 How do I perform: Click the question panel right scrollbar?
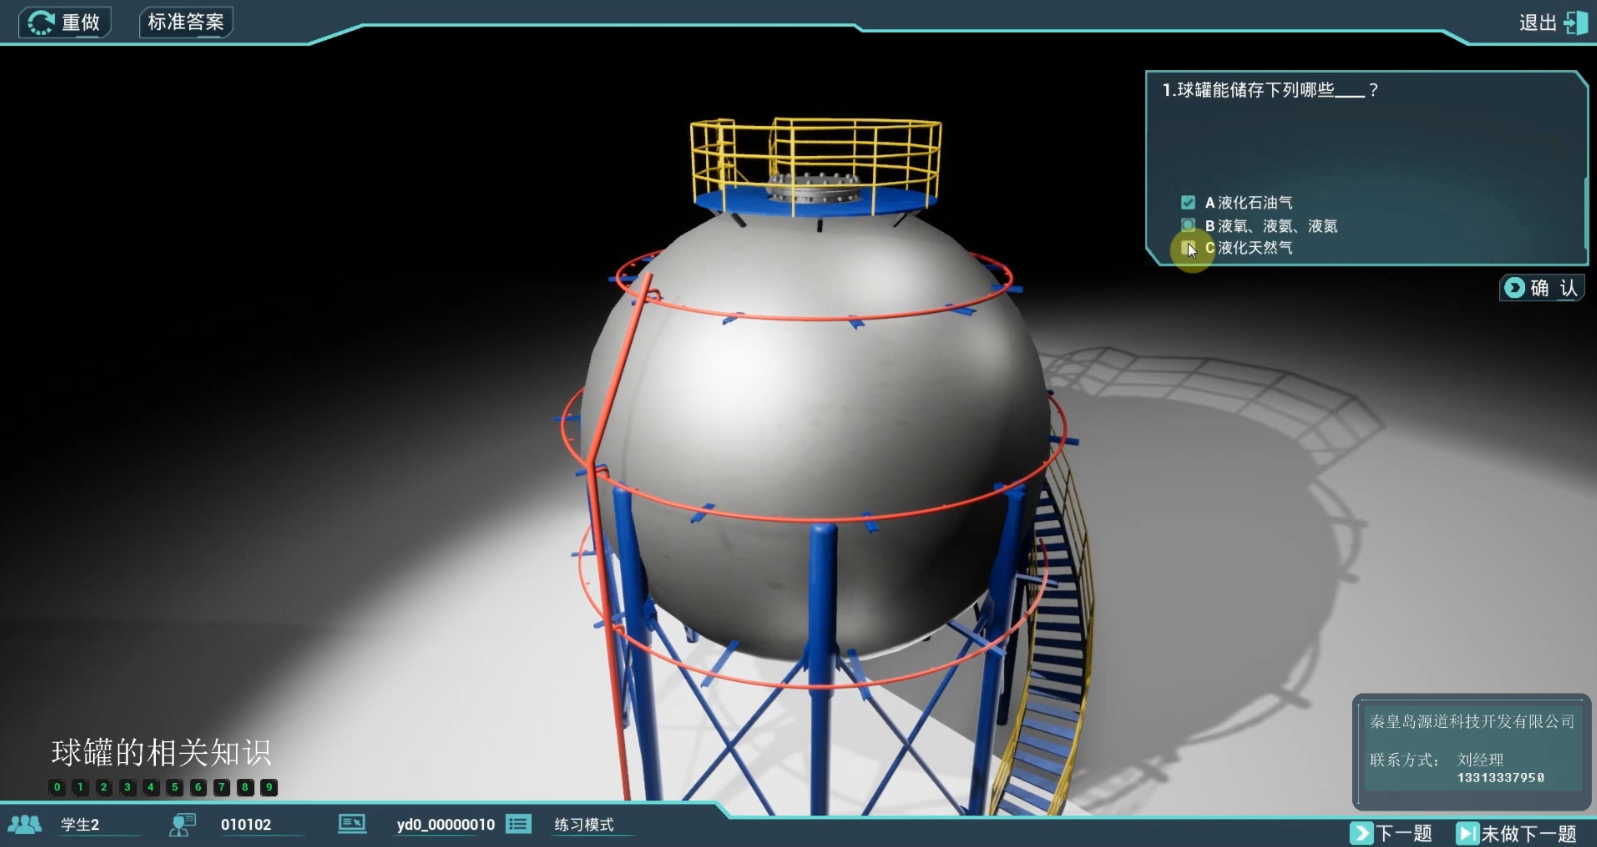click(x=1585, y=216)
